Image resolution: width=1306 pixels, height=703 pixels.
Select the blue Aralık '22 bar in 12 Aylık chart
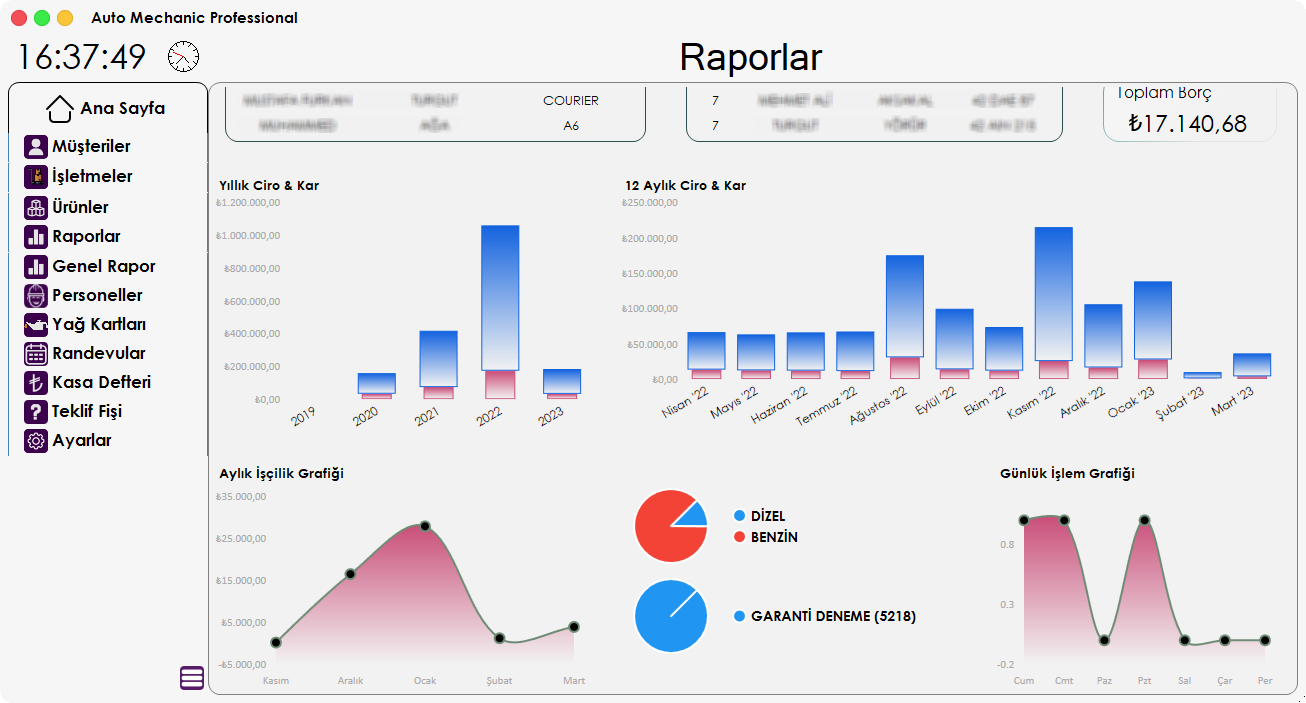pyautogui.click(x=1103, y=336)
